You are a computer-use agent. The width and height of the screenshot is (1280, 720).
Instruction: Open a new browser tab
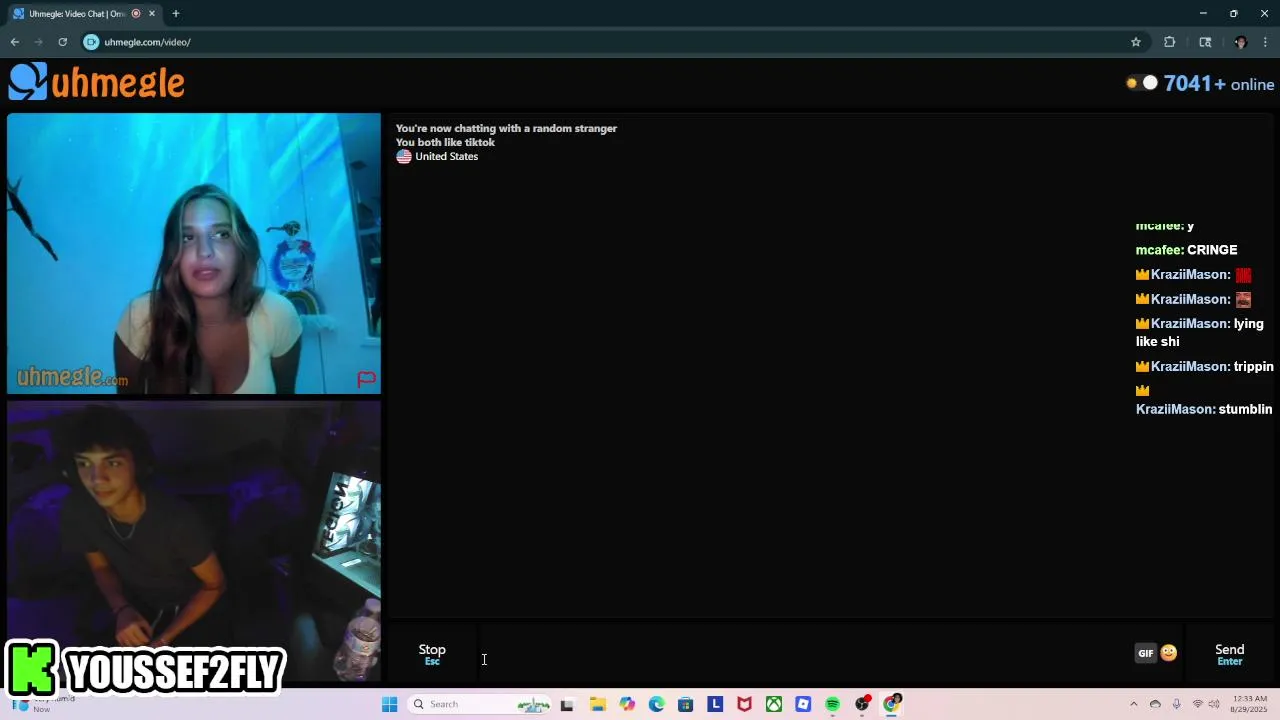tap(176, 14)
